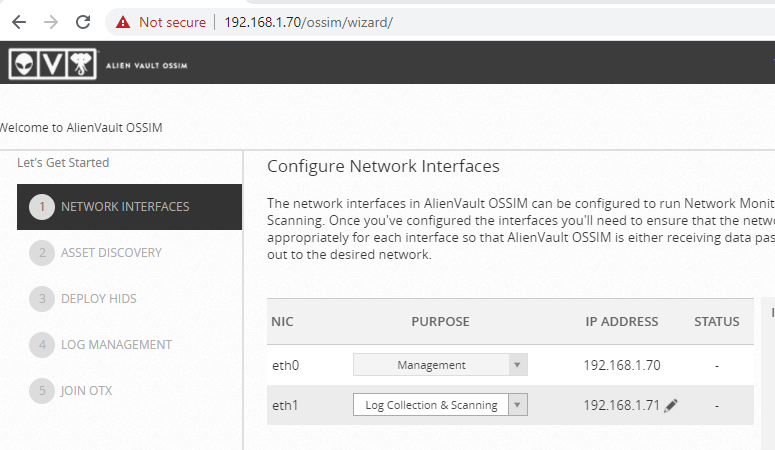
Task: Select the Network Interfaces wizard step
Action: click(129, 207)
